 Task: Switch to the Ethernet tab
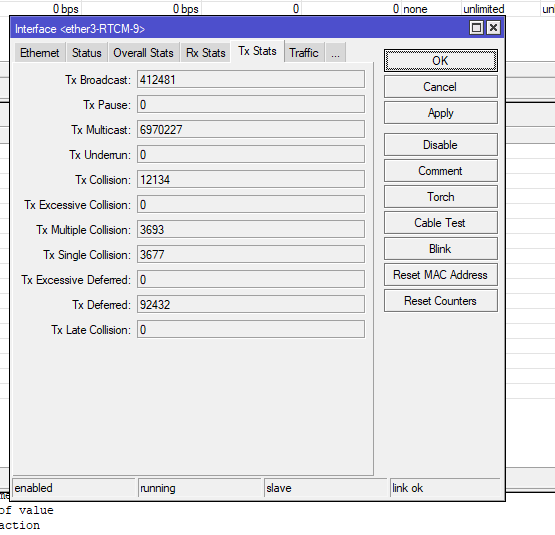click(x=40, y=53)
